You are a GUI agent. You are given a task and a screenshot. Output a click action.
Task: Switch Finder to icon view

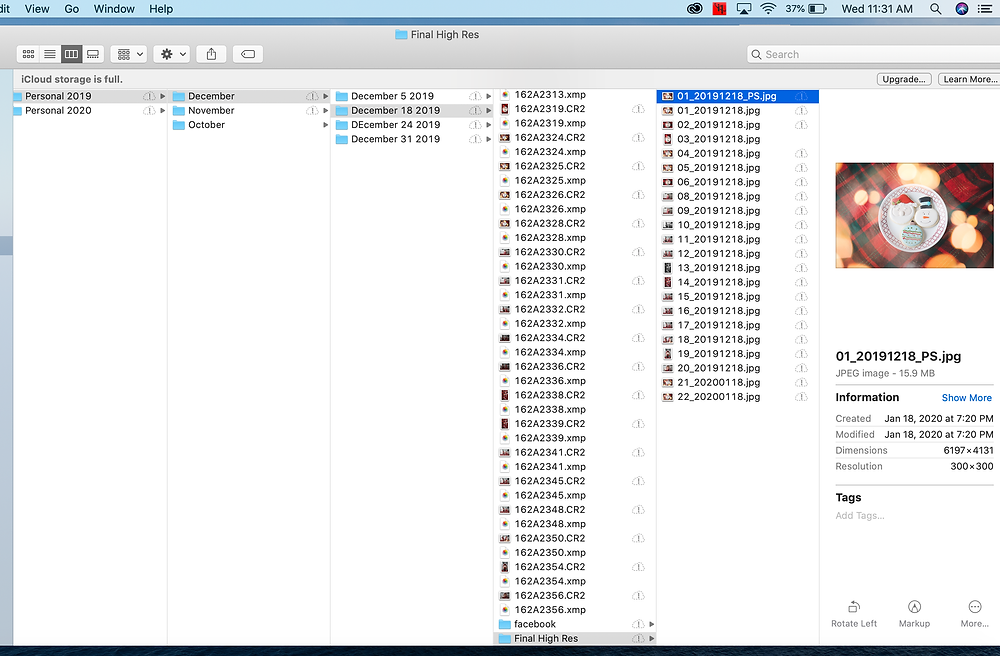click(28, 54)
